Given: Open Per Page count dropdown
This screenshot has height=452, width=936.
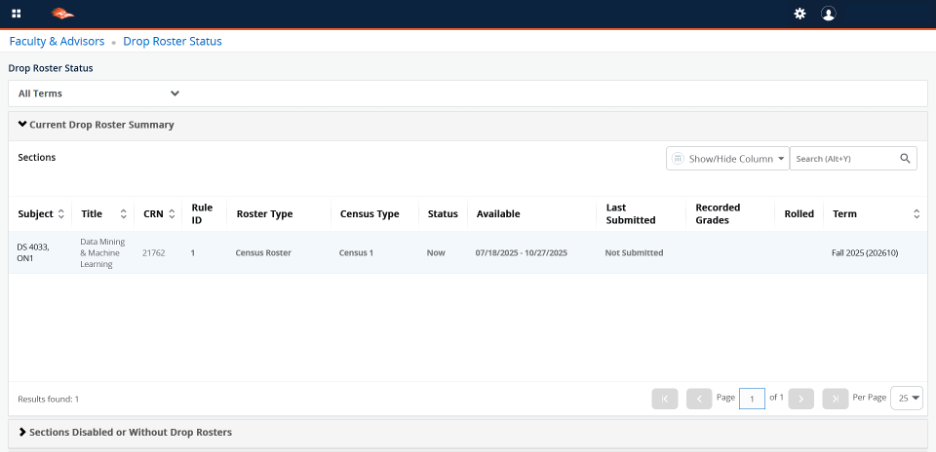Looking at the screenshot, I should click(908, 398).
